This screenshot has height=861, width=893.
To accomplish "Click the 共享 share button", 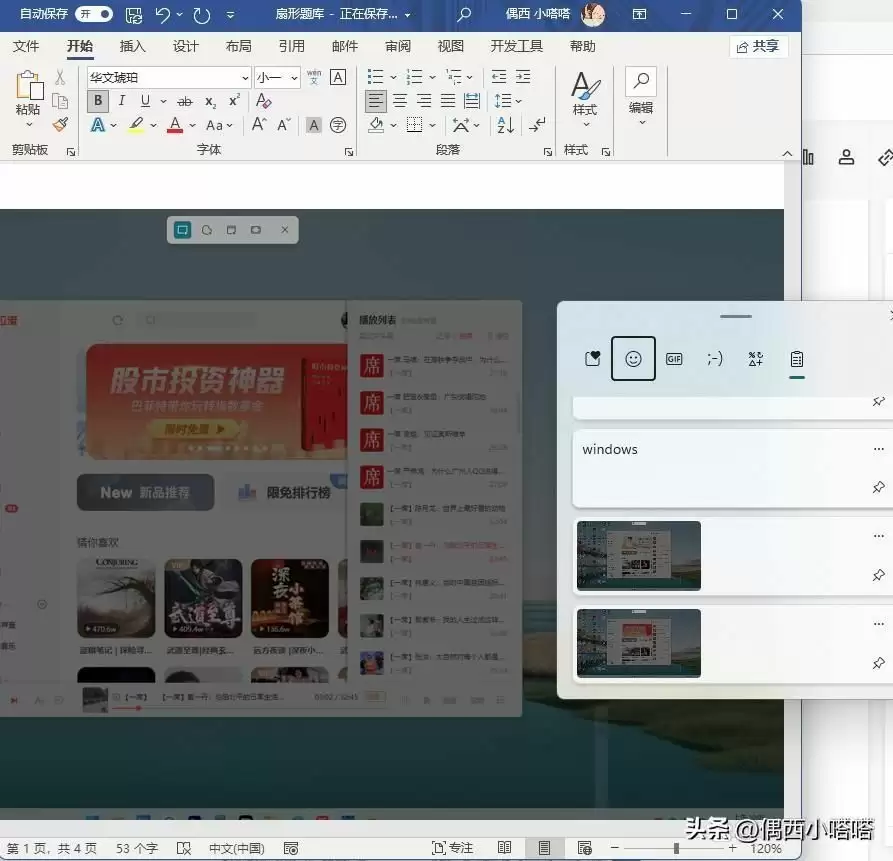I will point(757,45).
